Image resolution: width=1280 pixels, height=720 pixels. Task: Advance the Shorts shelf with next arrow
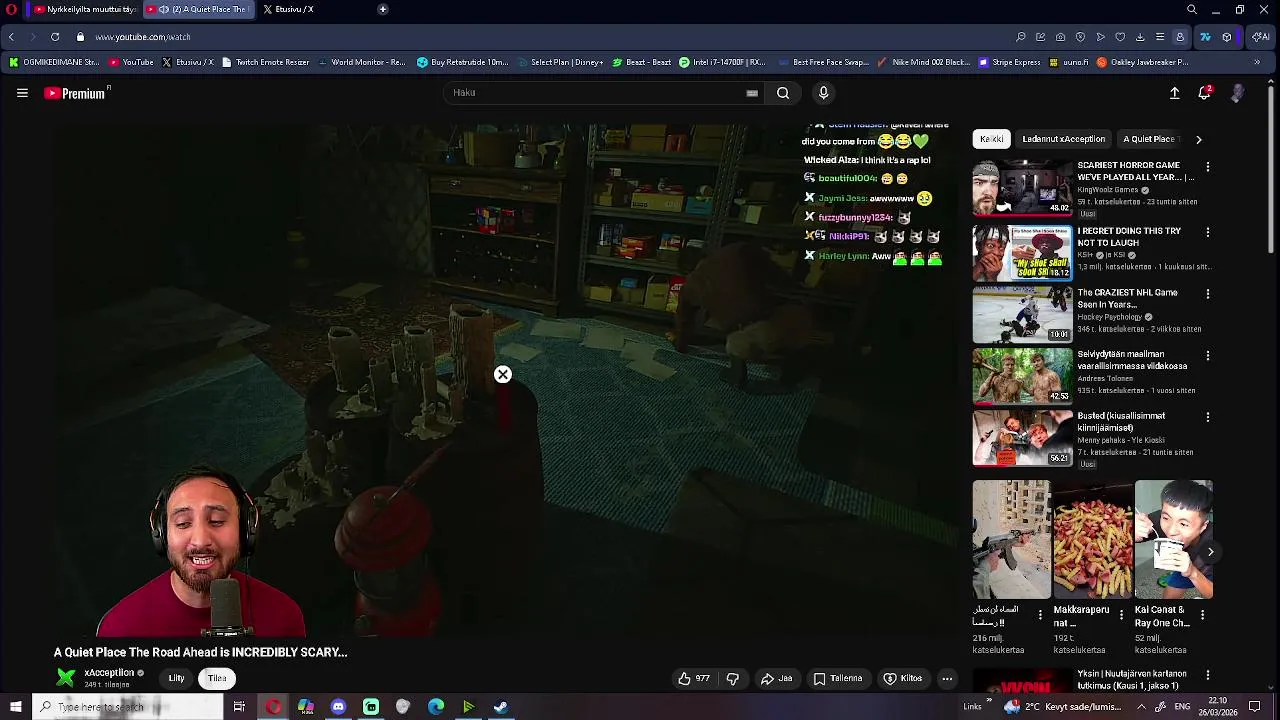coord(1210,552)
